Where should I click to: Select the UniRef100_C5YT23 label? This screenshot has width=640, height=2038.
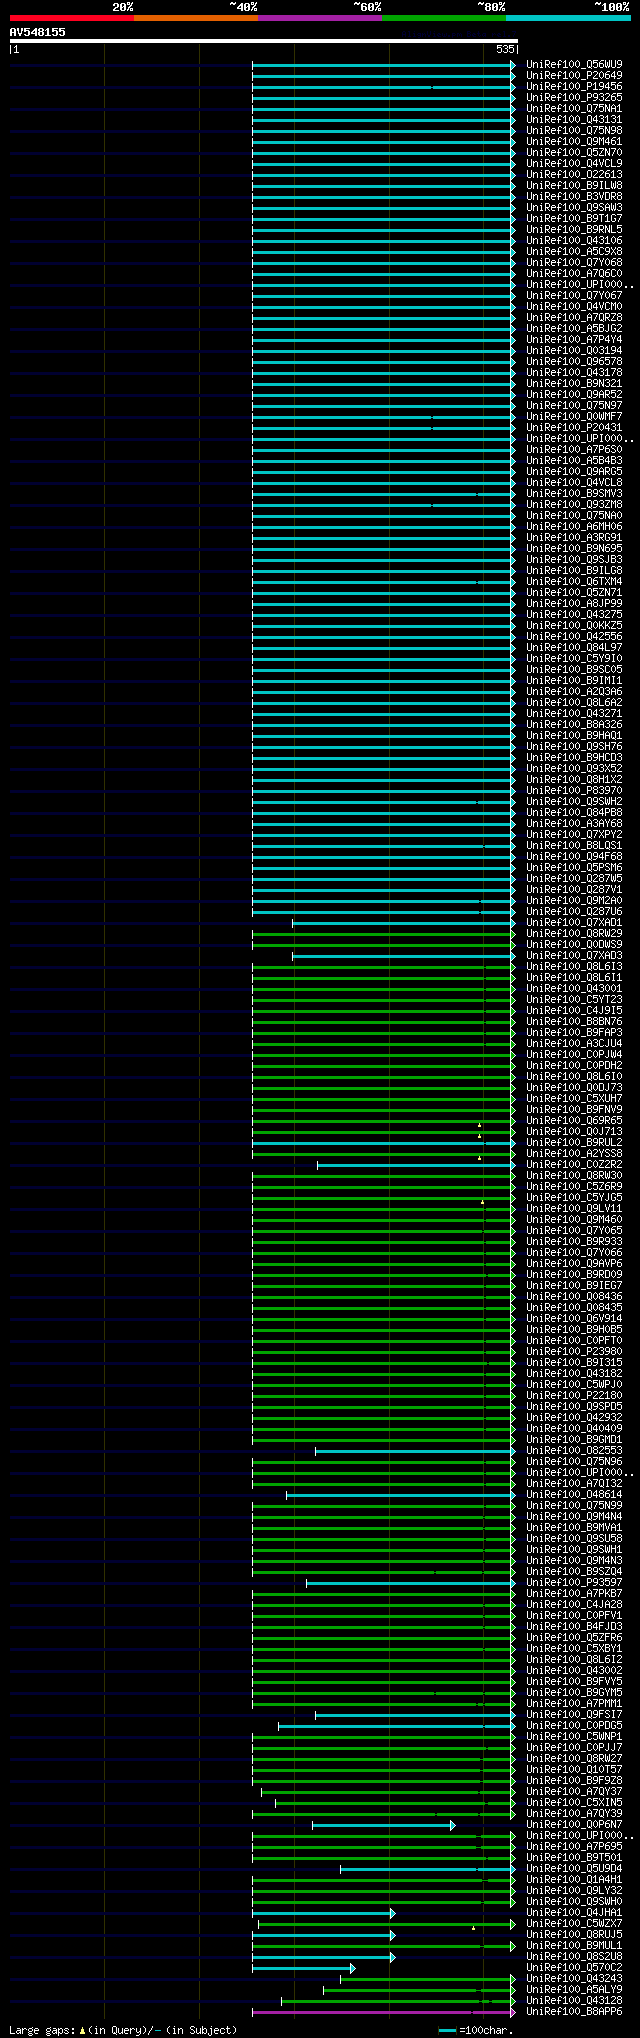[x=574, y=999]
